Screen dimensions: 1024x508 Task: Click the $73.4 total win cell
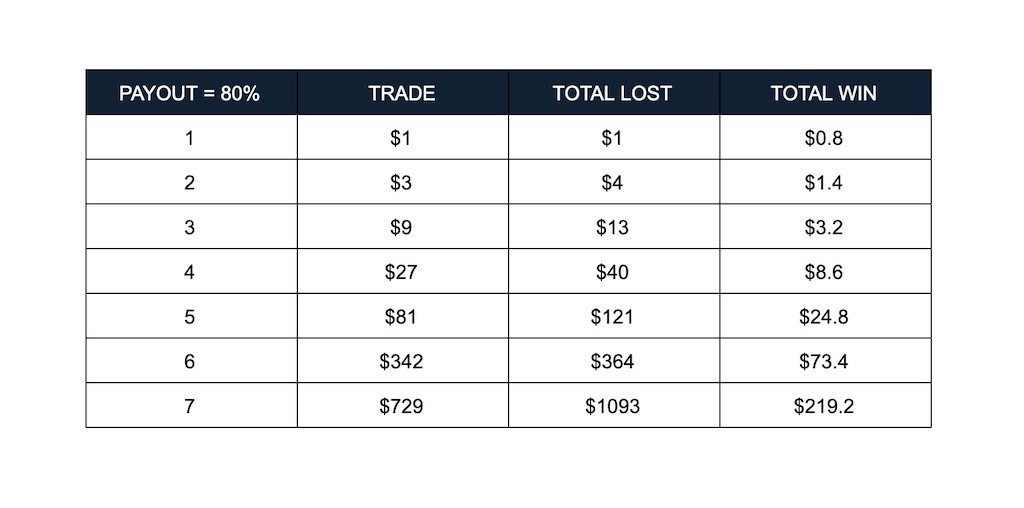[x=824, y=361]
